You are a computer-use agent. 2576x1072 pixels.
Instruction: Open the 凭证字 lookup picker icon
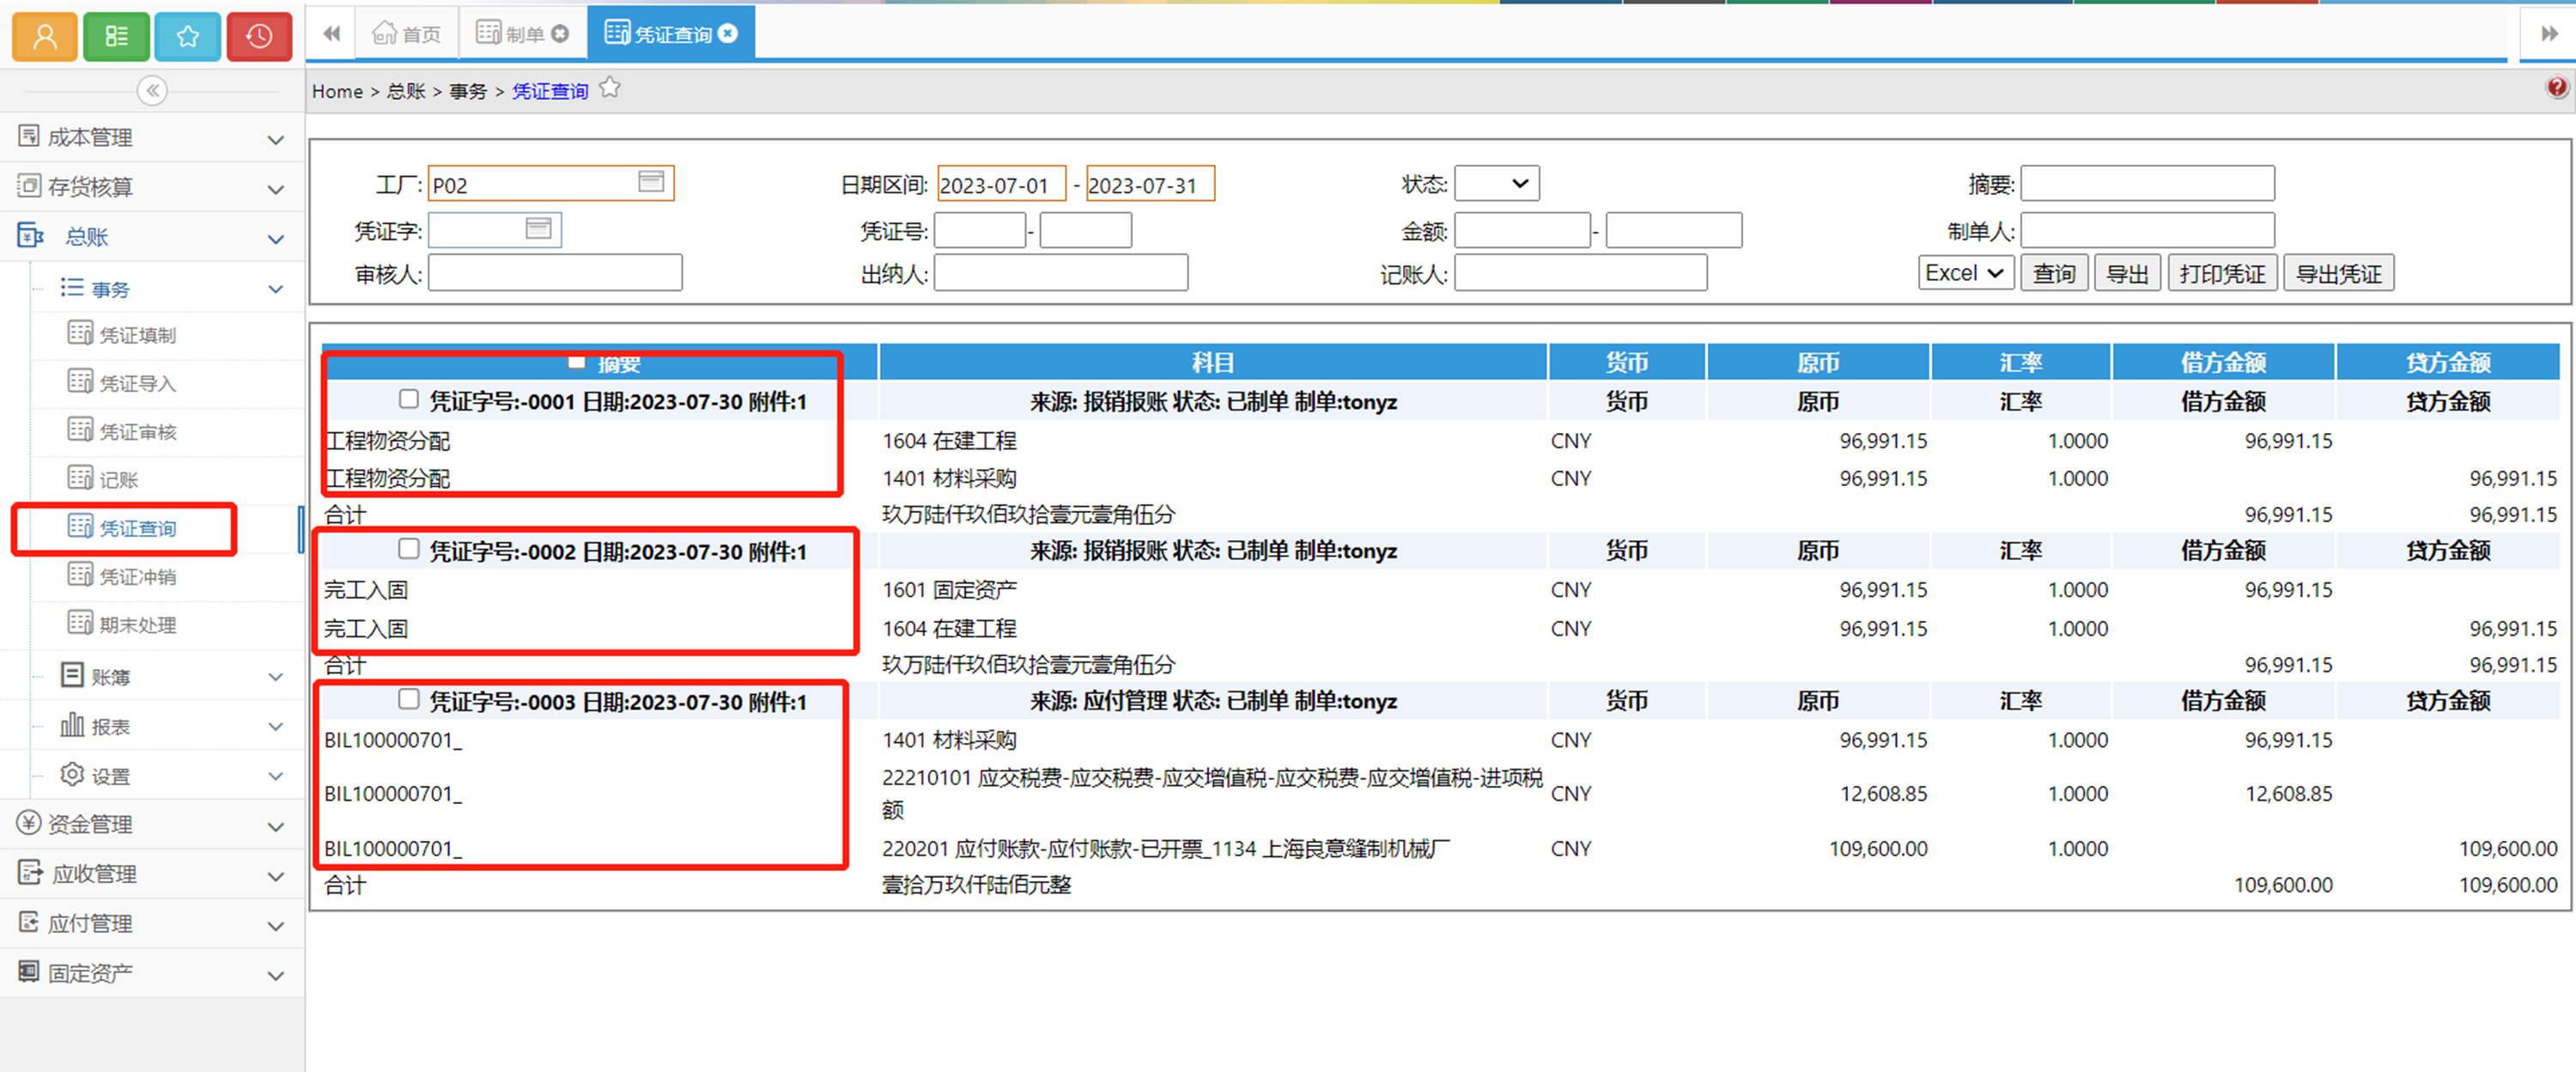click(x=538, y=228)
